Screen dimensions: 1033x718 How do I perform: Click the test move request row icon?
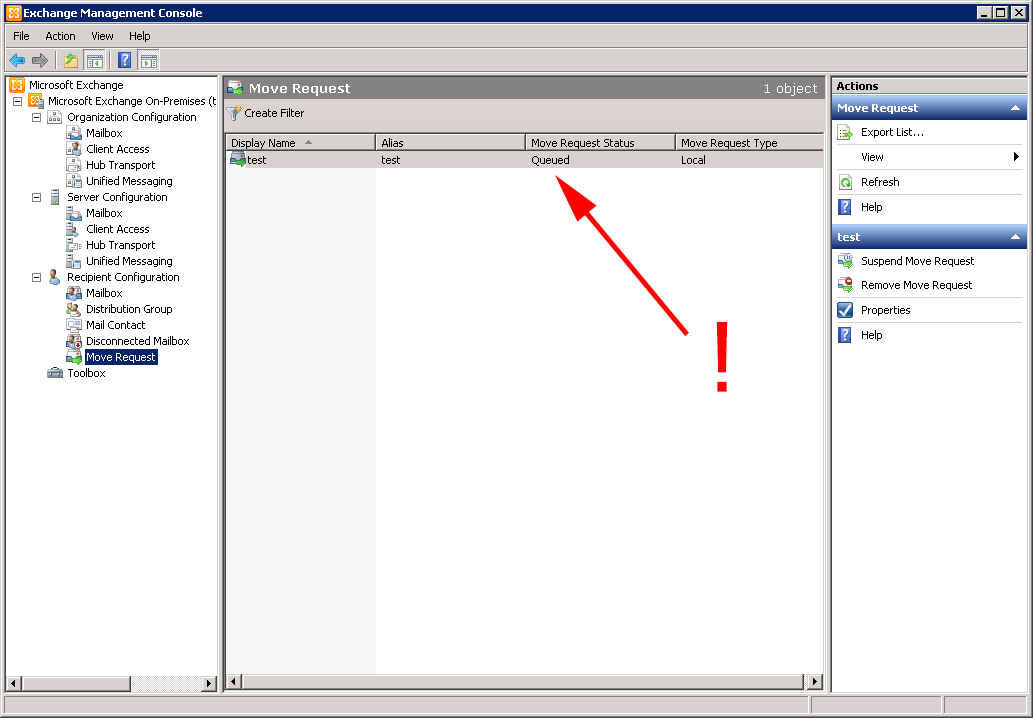tap(238, 159)
